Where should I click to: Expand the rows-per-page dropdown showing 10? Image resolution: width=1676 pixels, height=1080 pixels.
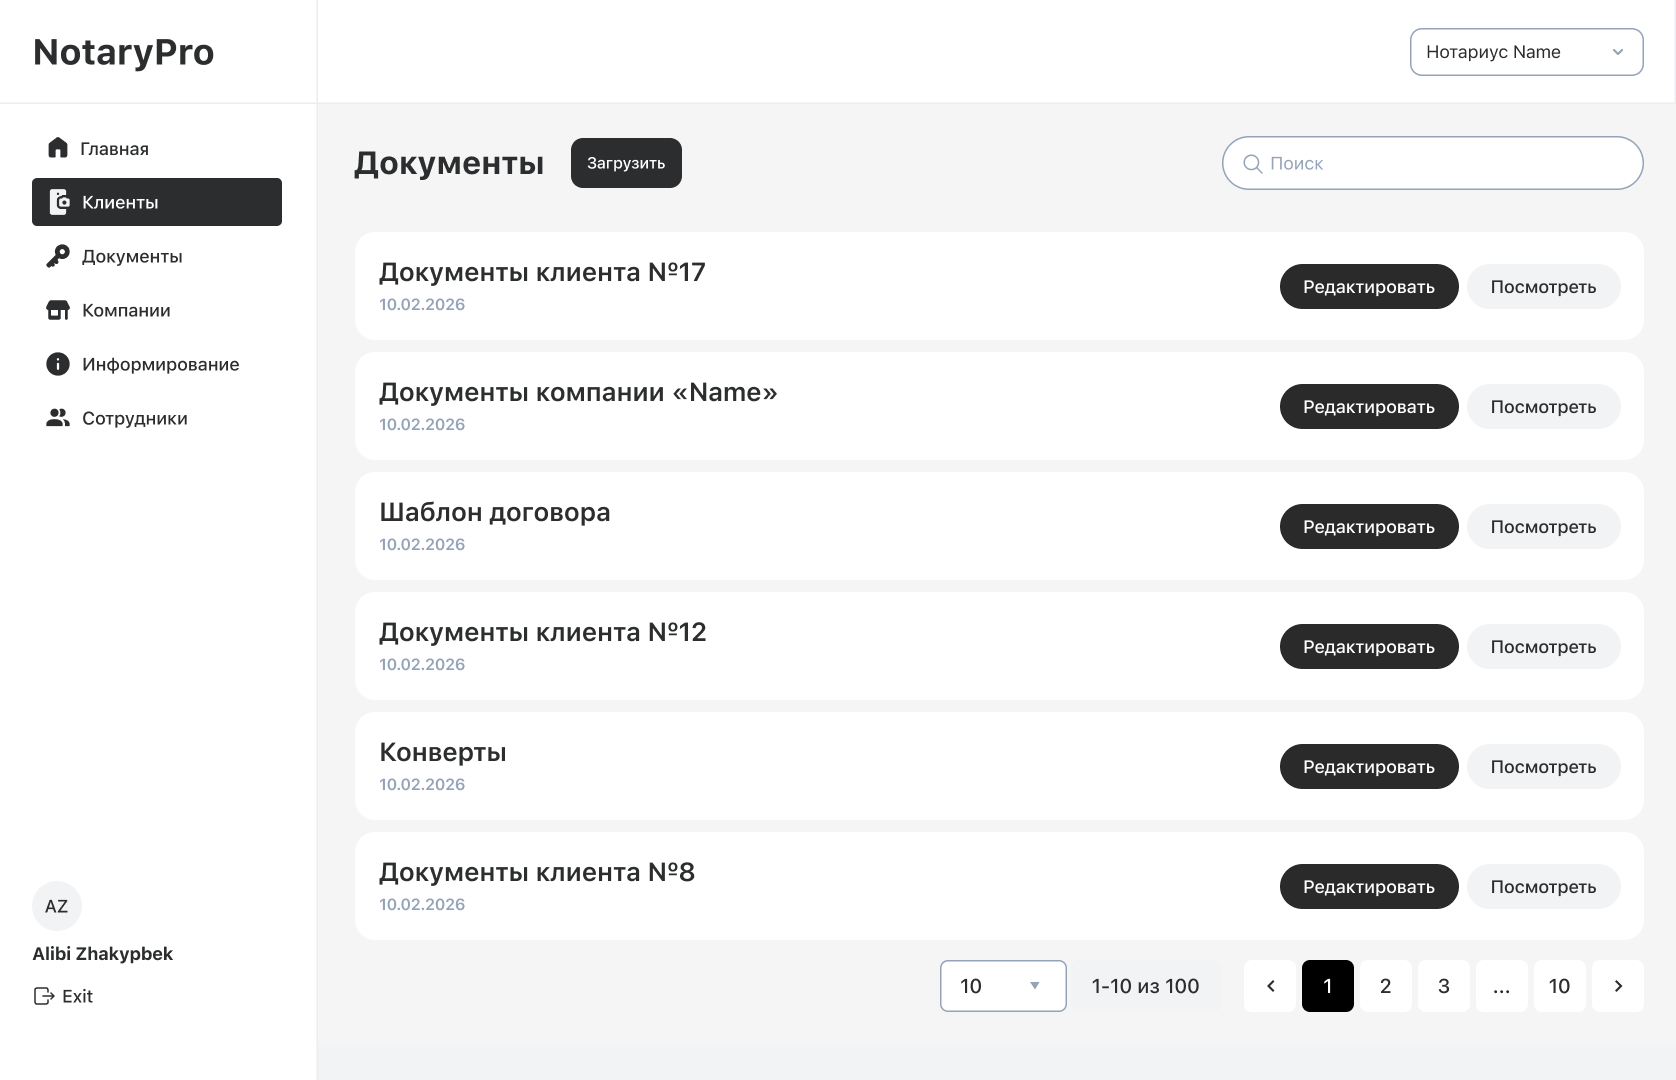tap(1003, 986)
